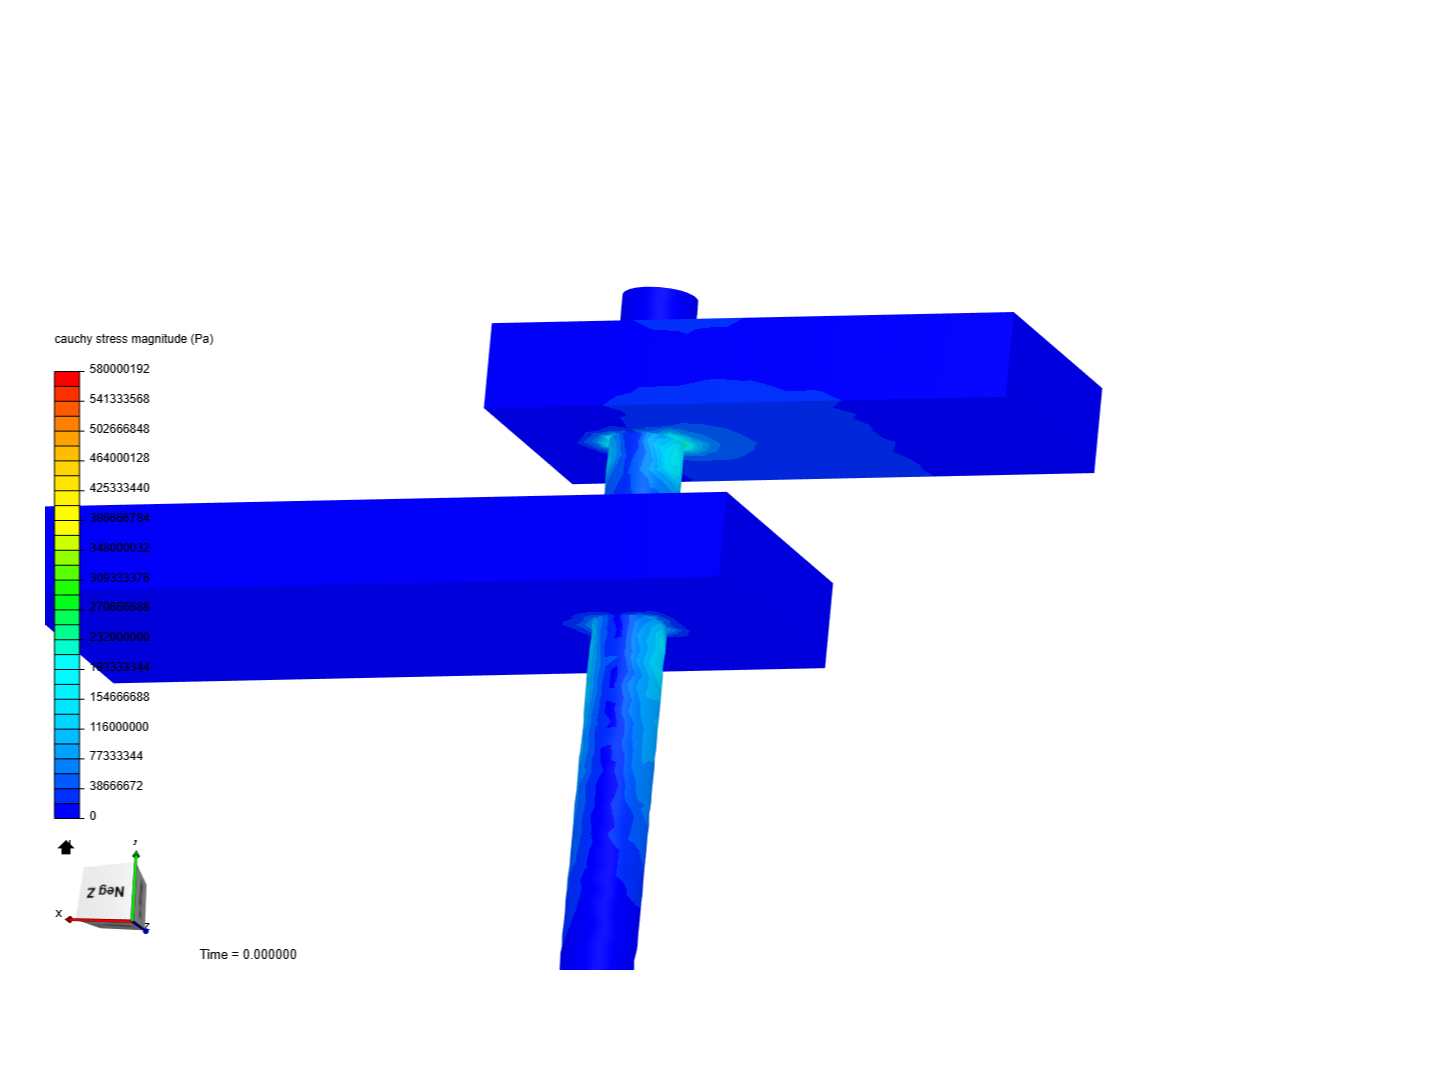Click legend value 425333440
Screen dimensions: 1440x1080
click(x=119, y=488)
